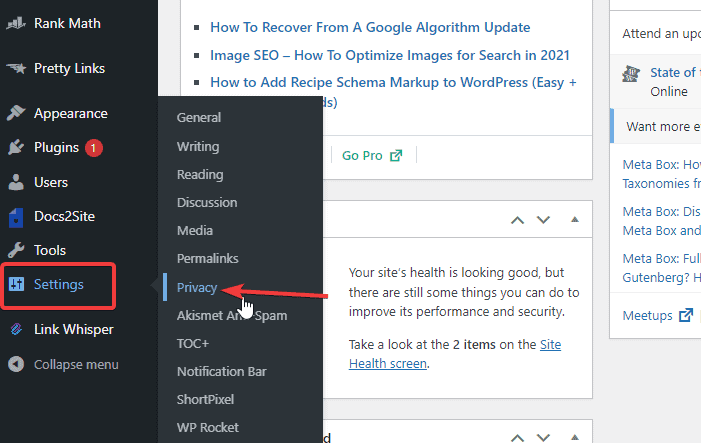Viewport: 701px width, 443px height.
Task: Select TOC+ in Settings submenu
Action: point(193,343)
